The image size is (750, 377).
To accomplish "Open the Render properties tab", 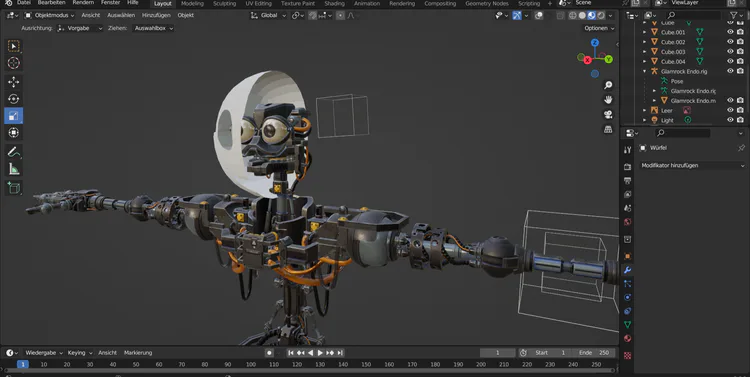I will [628, 166].
